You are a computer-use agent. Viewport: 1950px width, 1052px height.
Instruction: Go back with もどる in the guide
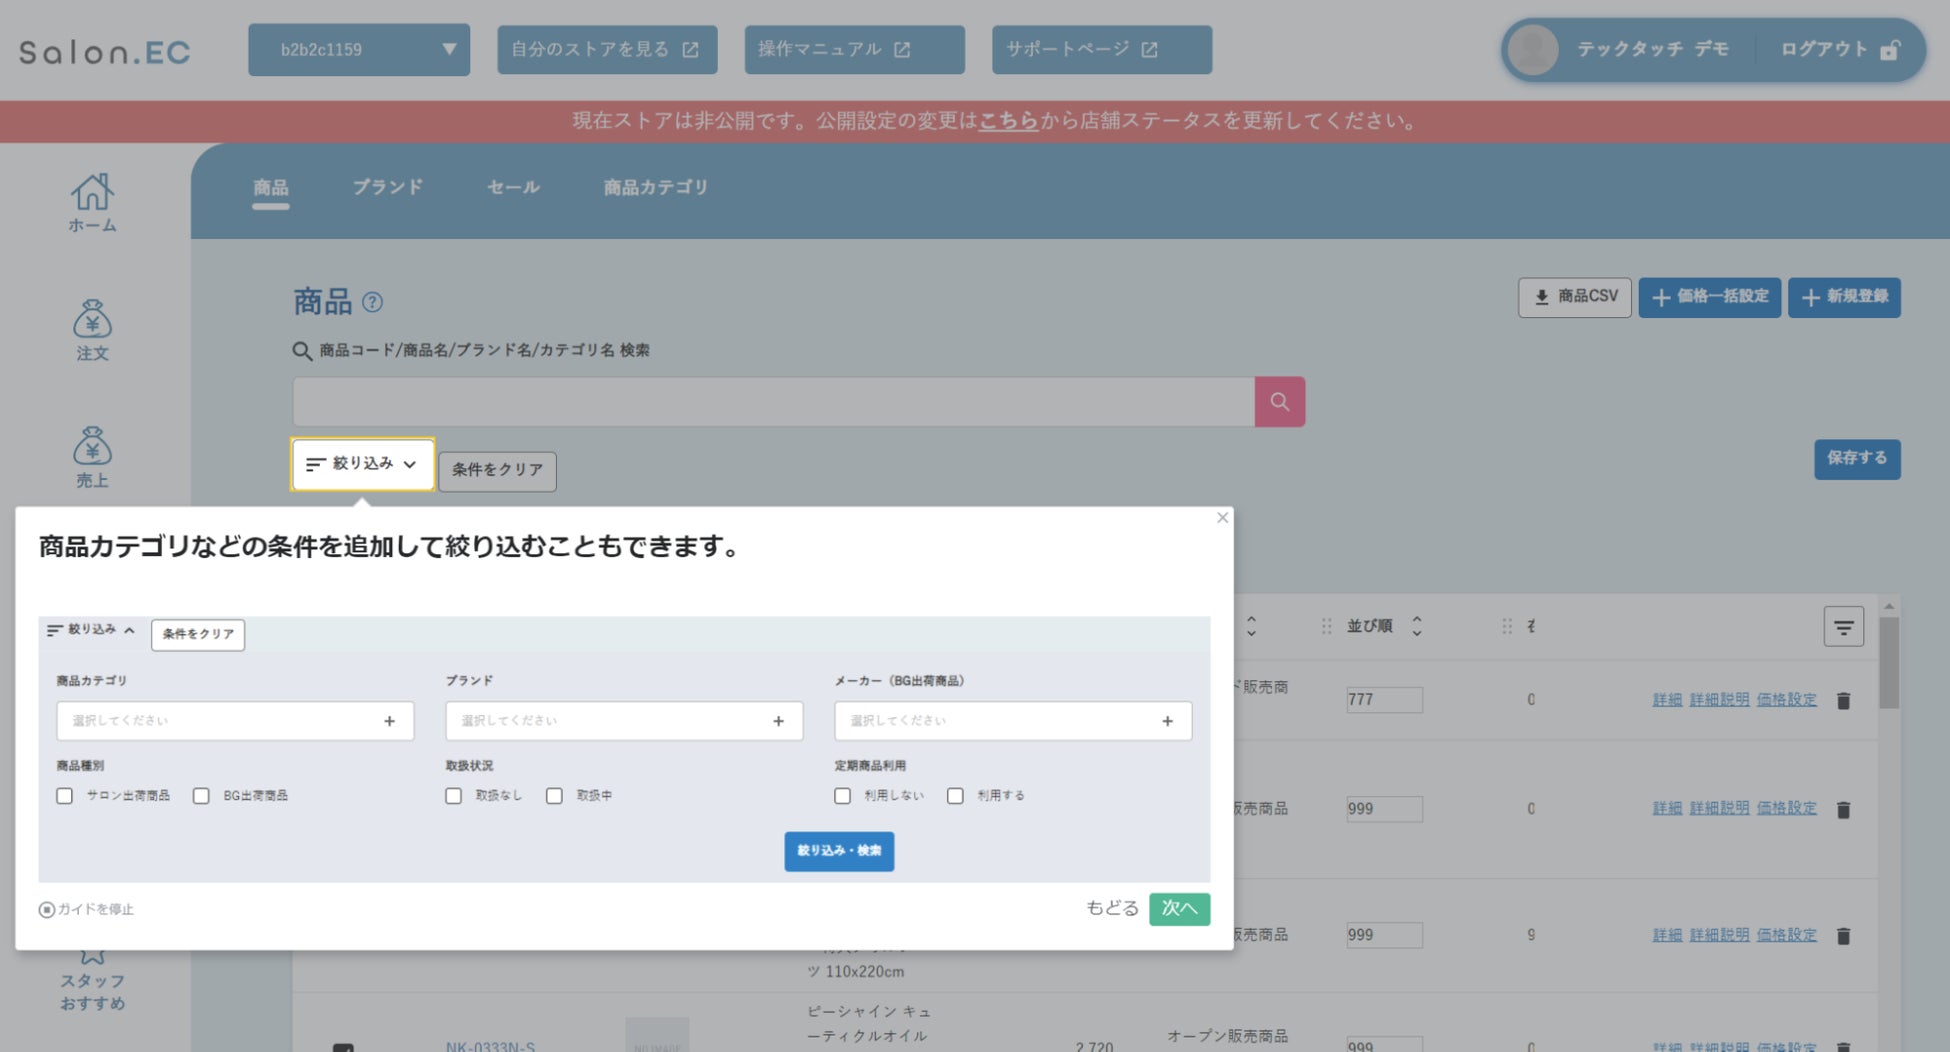(x=1112, y=908)
